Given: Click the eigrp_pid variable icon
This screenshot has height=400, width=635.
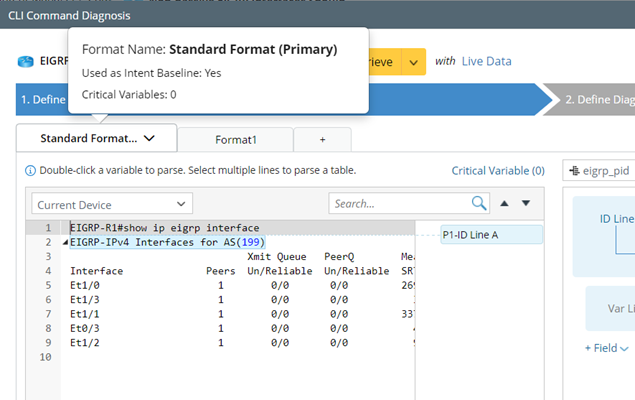Looking at the screenshot, I should (x=574, y=171).
